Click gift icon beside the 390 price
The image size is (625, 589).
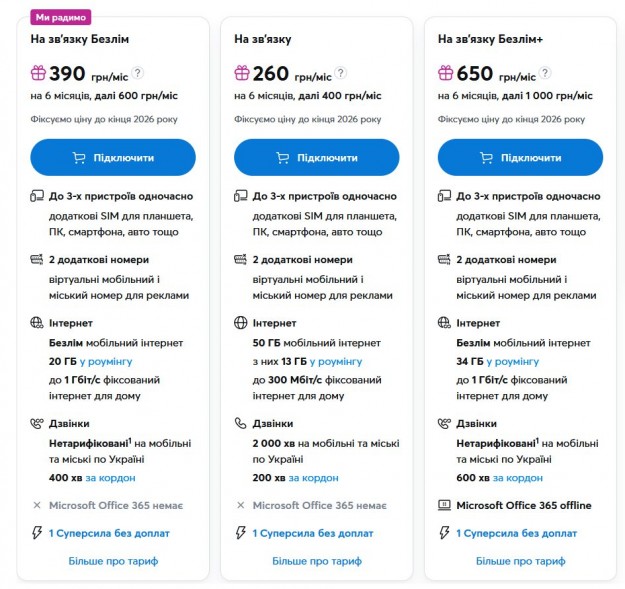point(38,73)
